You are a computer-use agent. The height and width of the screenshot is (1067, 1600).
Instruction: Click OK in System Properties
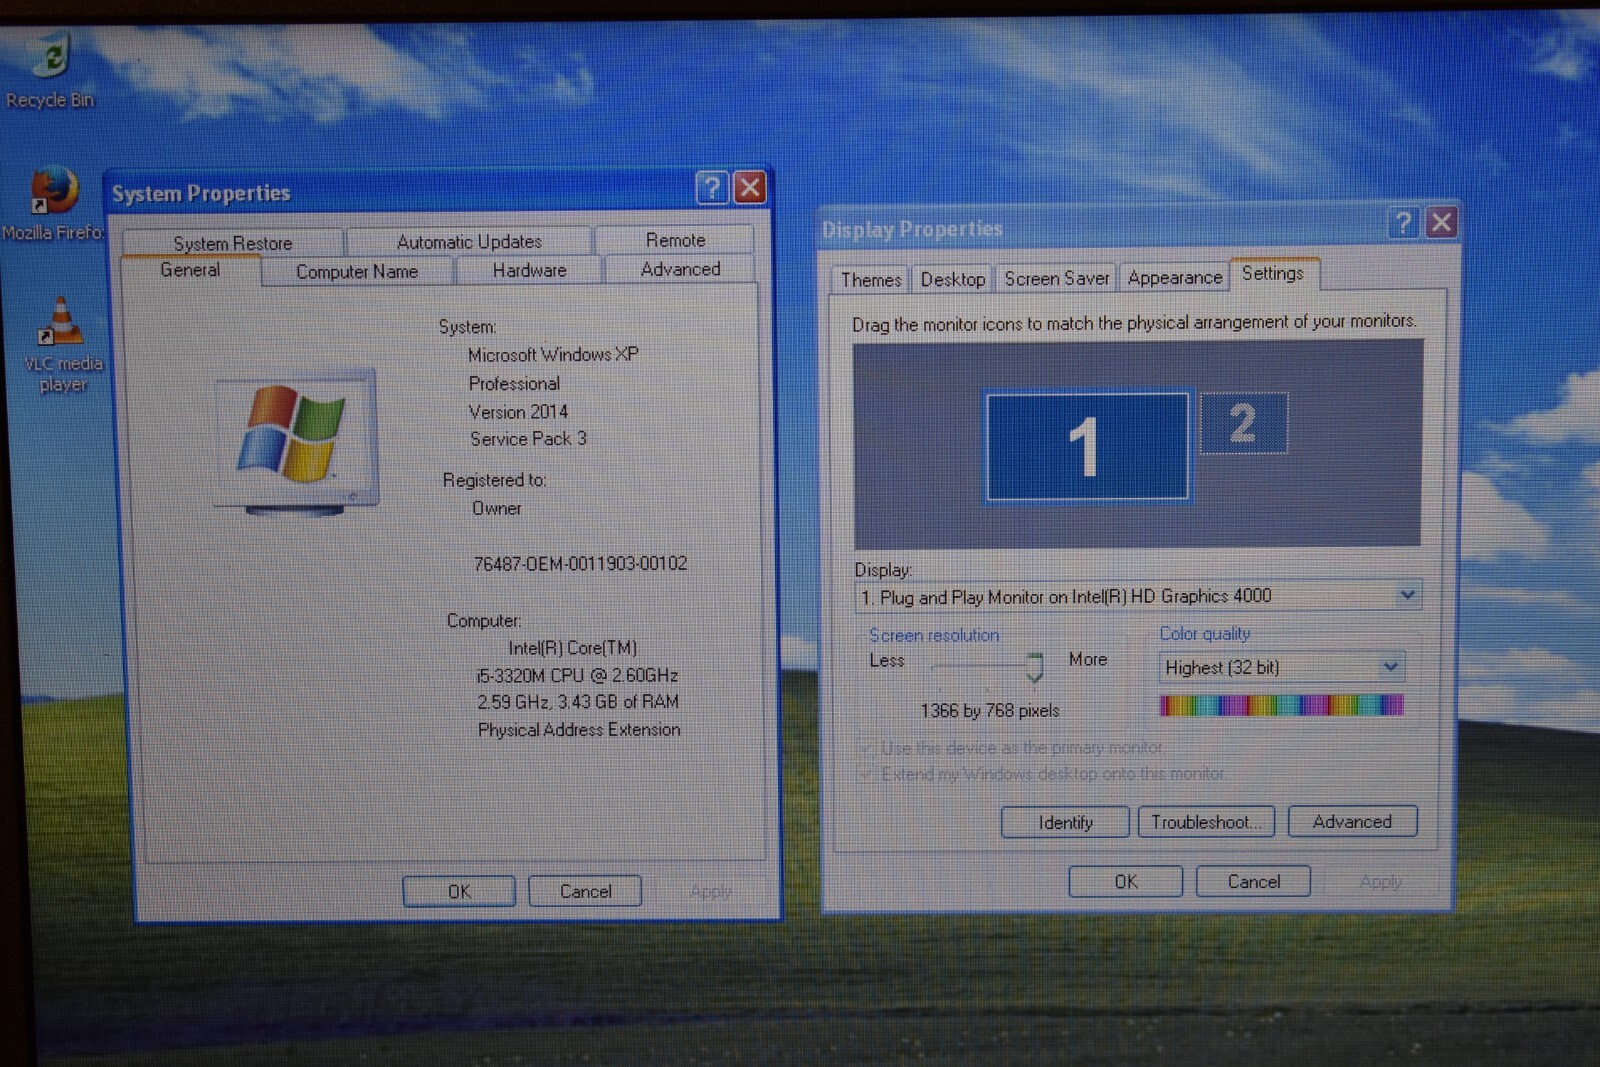click(459, 891)
